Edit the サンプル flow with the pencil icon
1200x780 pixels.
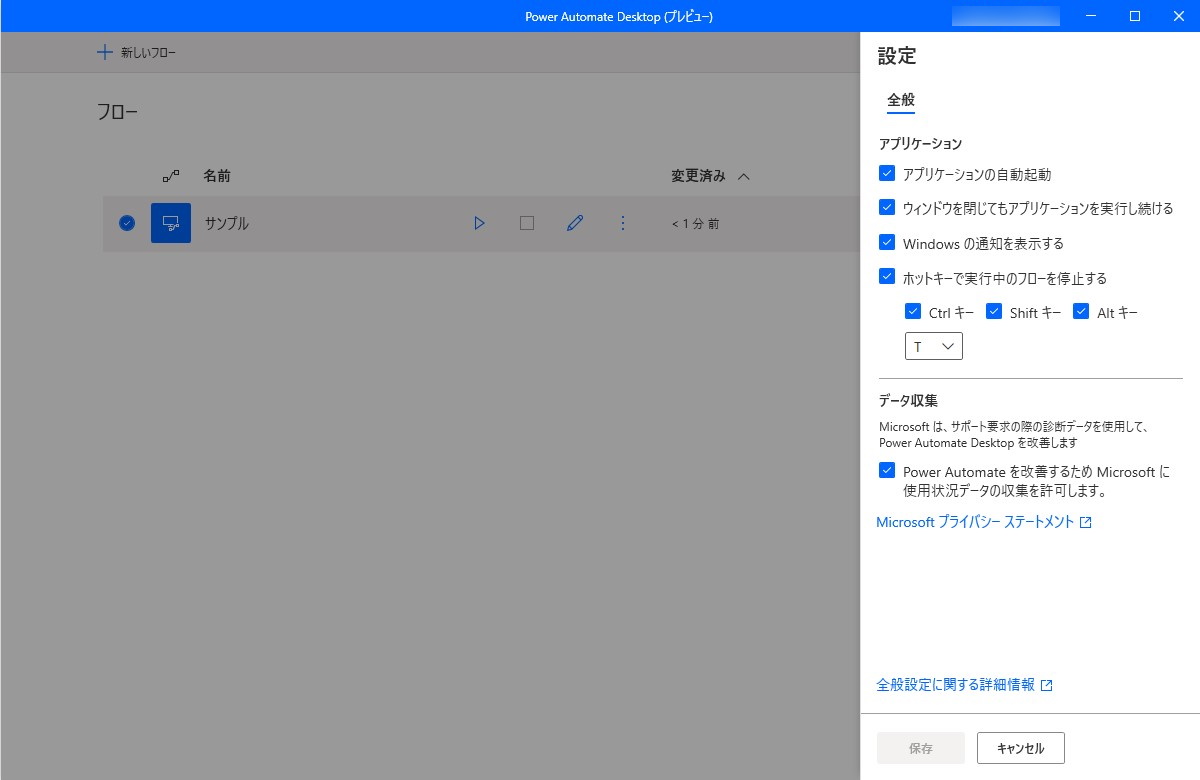(x=575, y=223)
